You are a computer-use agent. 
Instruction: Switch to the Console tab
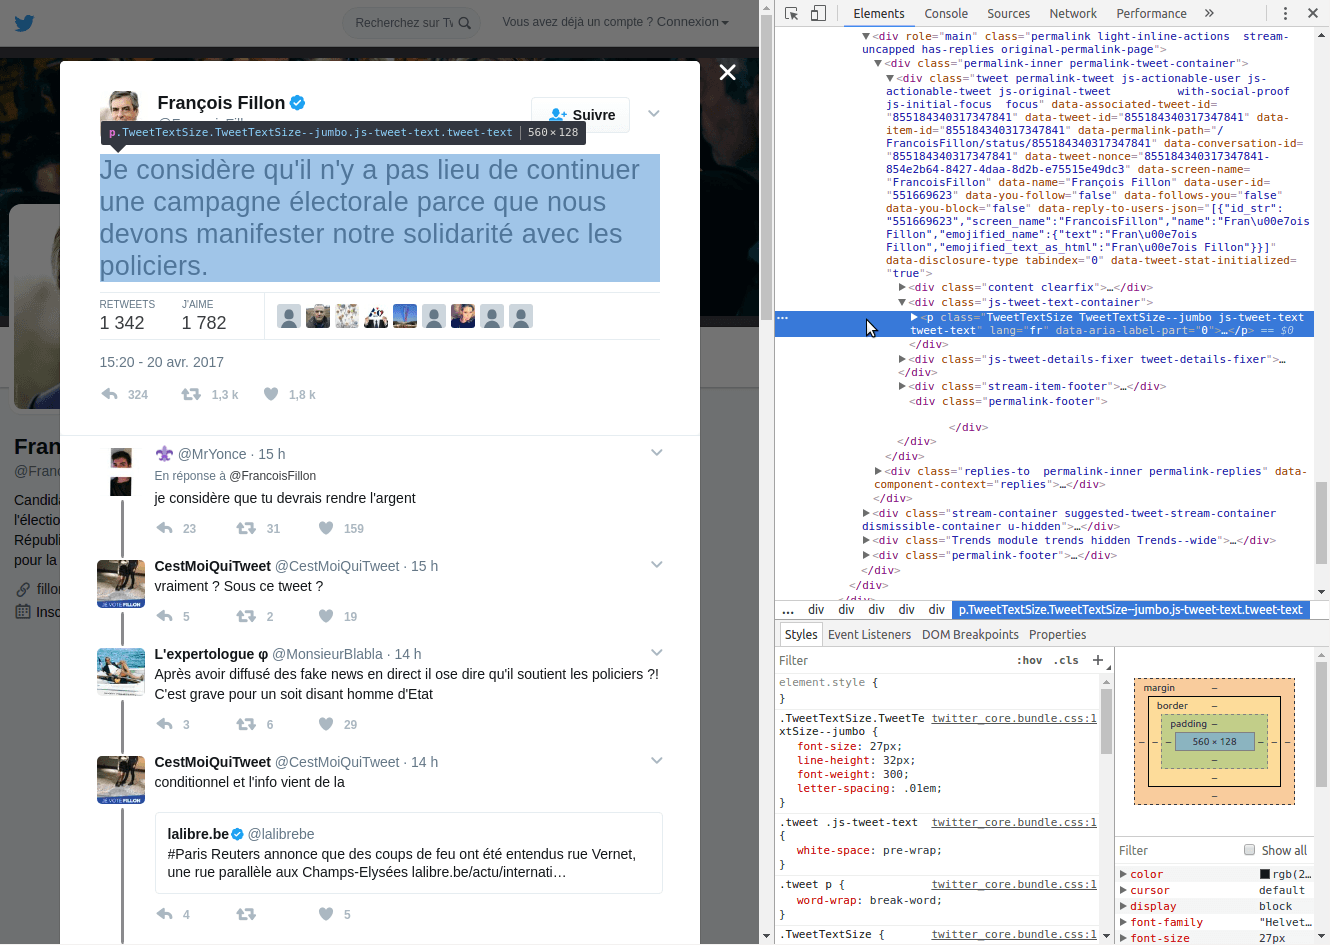(x=946, y=13)
